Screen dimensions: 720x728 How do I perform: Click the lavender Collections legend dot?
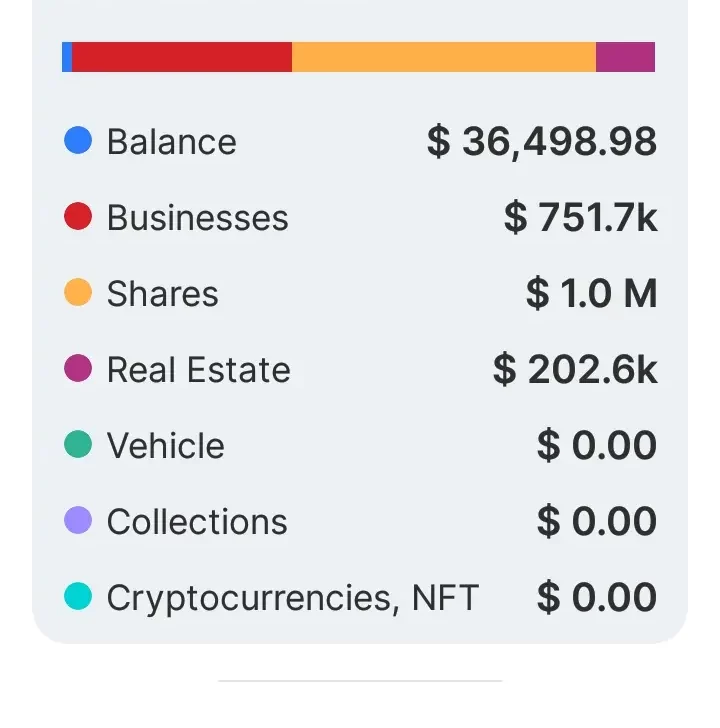coord(78,521)
